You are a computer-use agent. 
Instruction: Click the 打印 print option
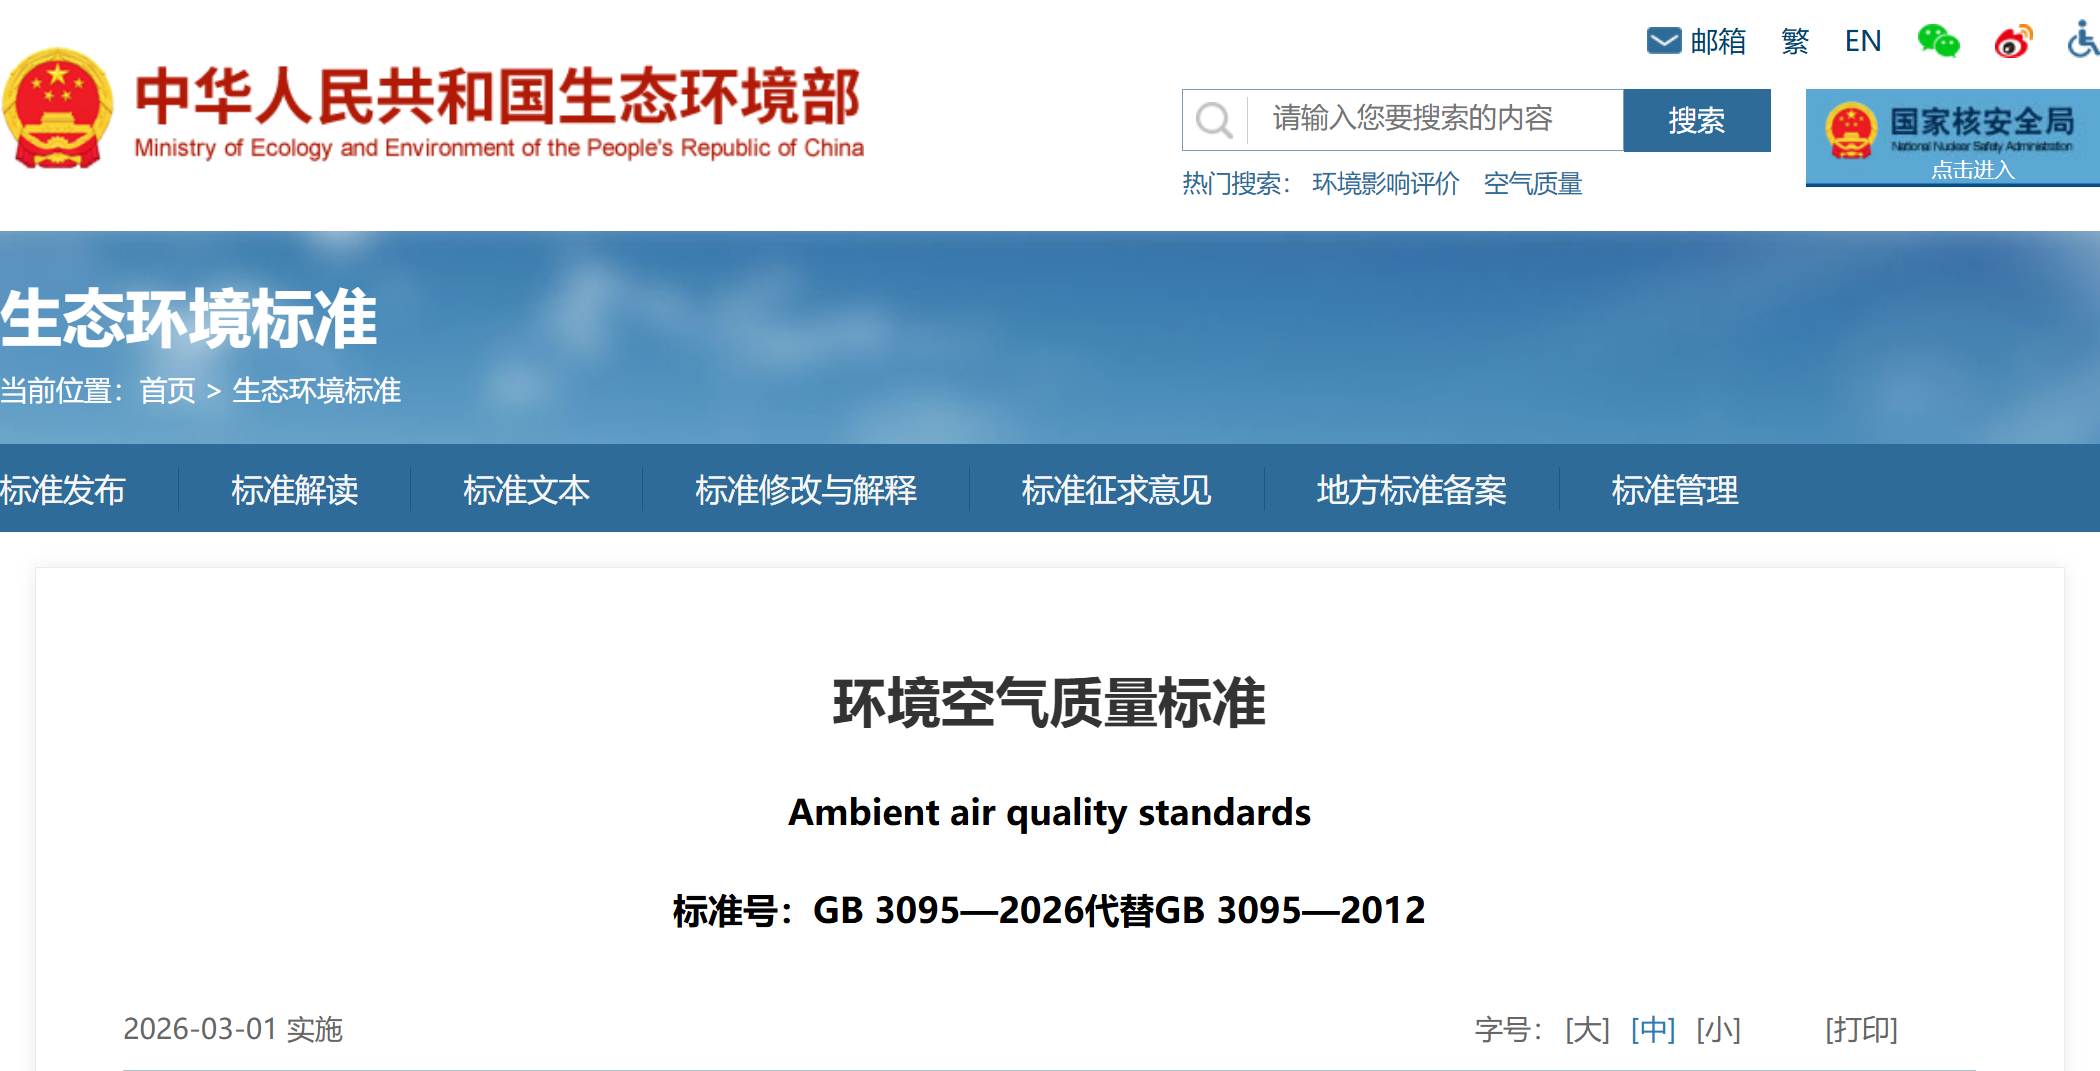pos(1862,1030)
